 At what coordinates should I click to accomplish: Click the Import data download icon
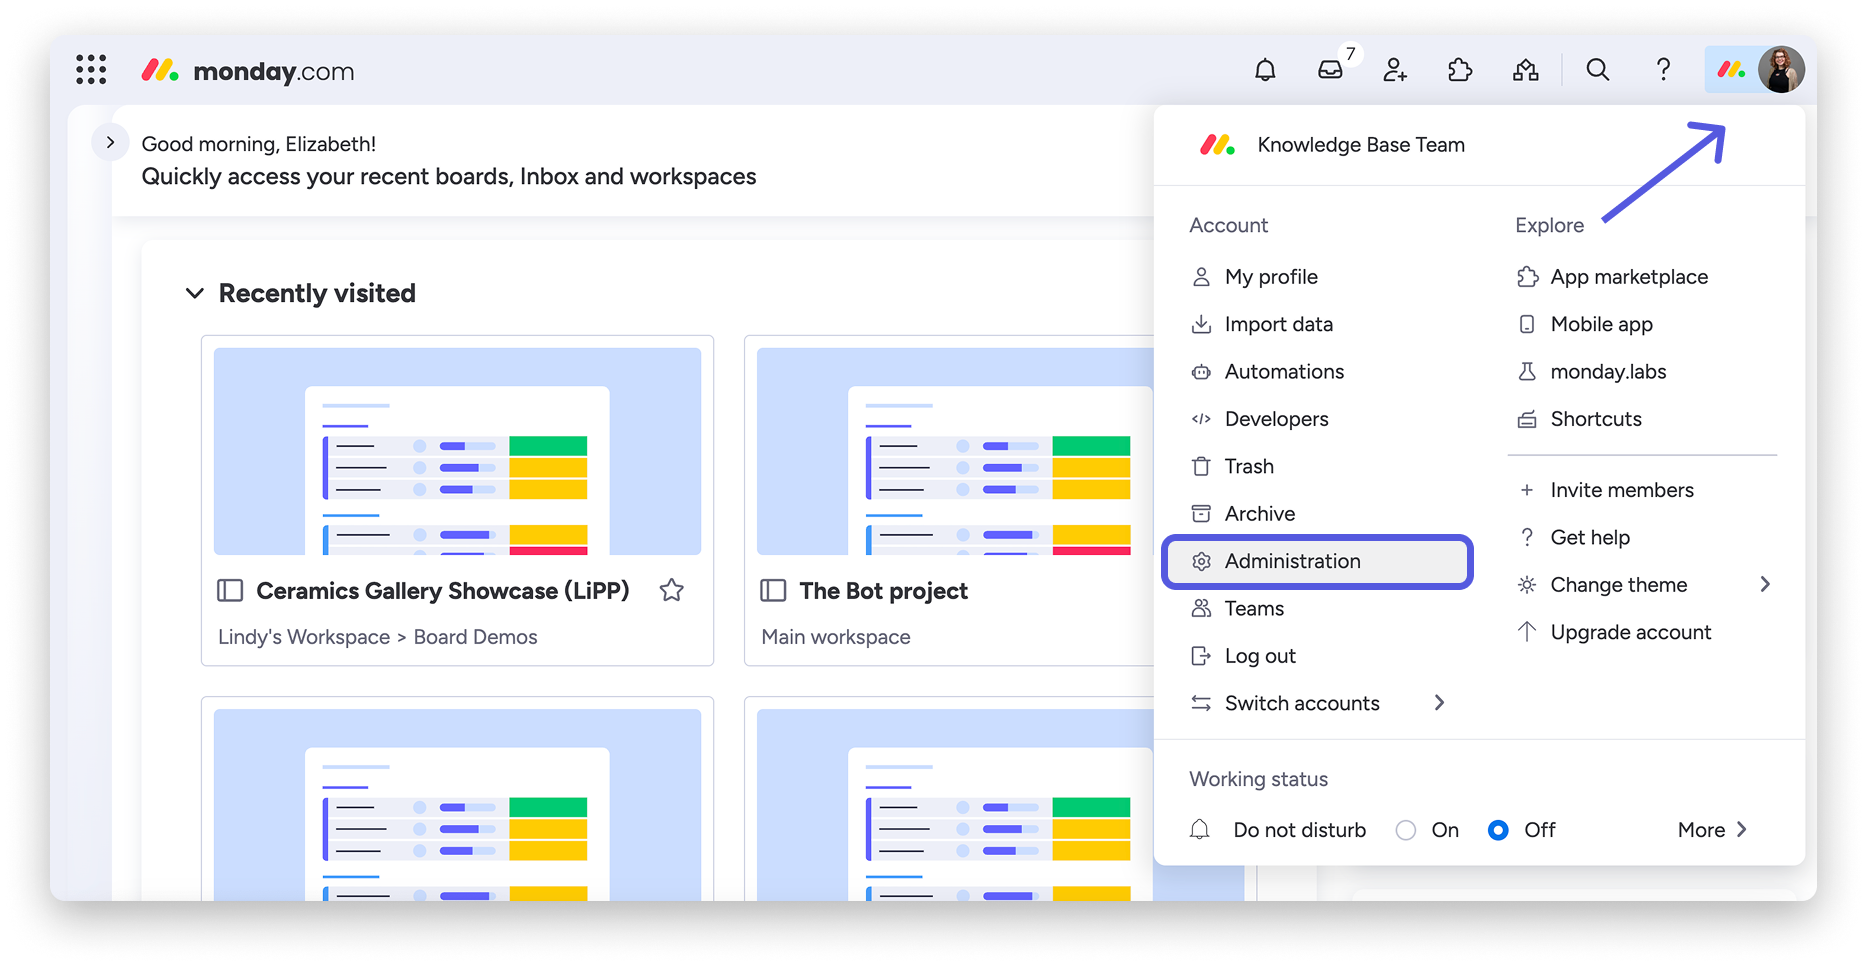click(1201, 324)
